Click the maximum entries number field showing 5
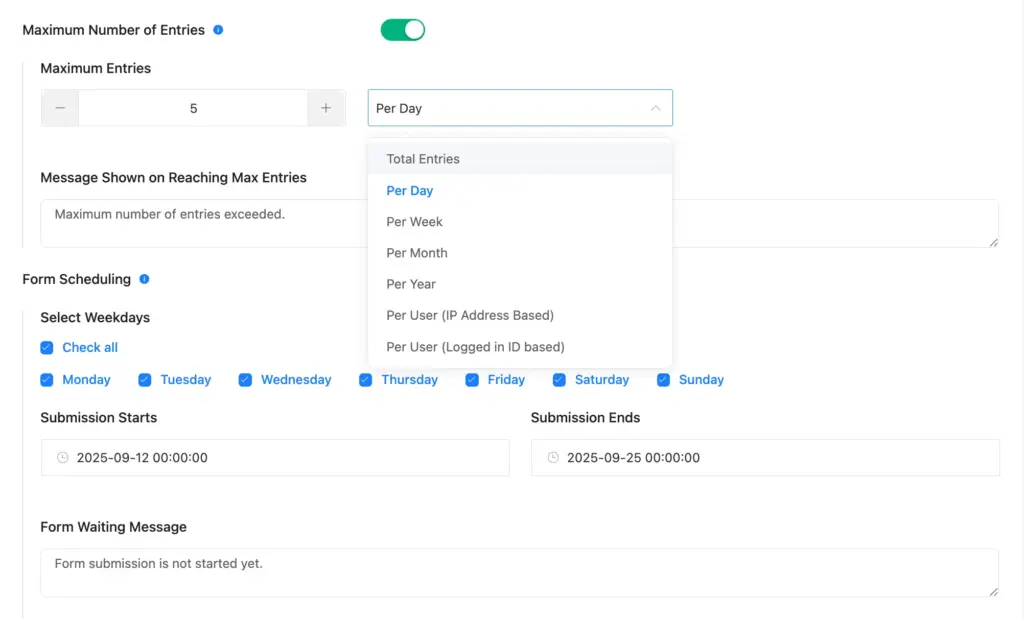Image resolution: width=1024 pixels, height=619 pixels. (x=193, y=108)
